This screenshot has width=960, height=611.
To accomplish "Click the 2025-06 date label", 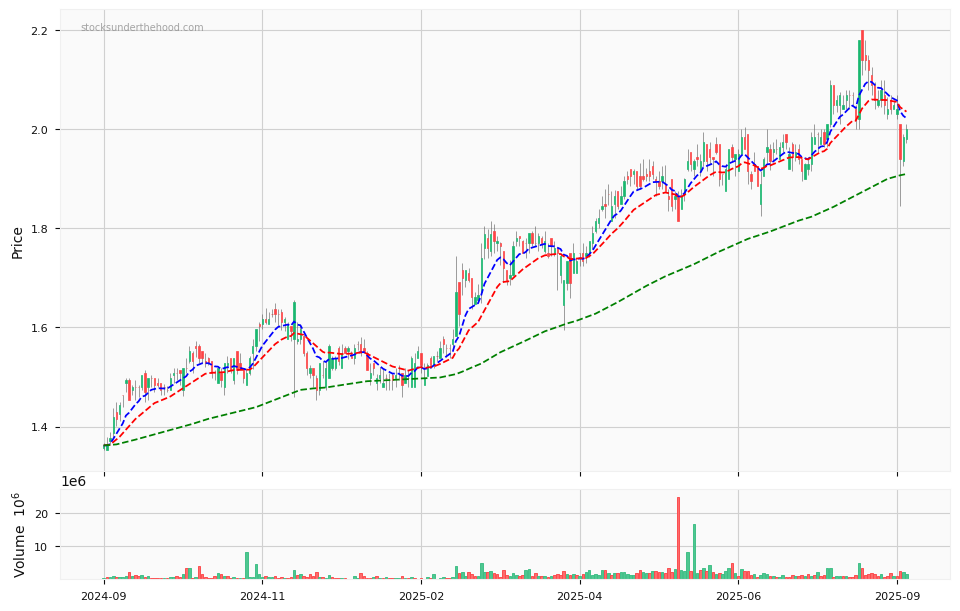I will (x=738, y=596).
